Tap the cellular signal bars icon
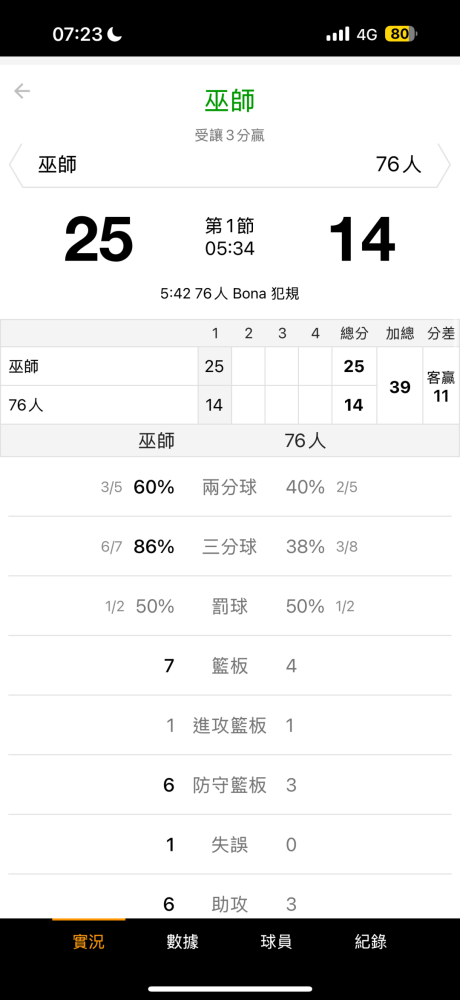460x1000 pixels. pos(338,34)
